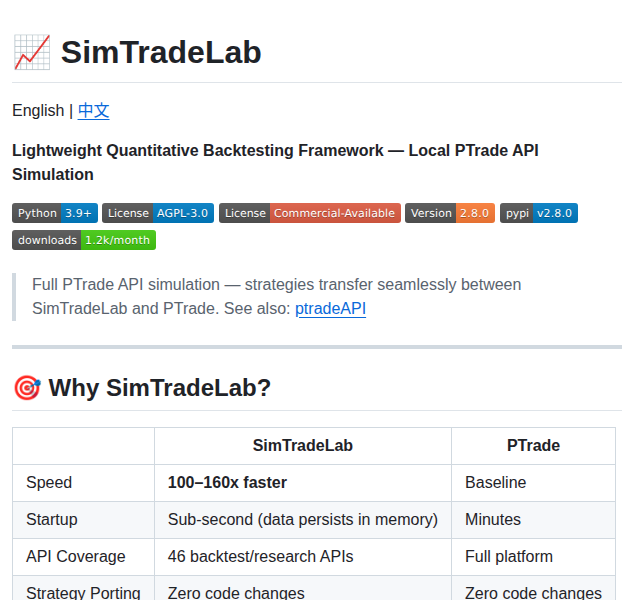Click the SimTradeLab main heading
The image size is (631, 600).
[161, 52]
